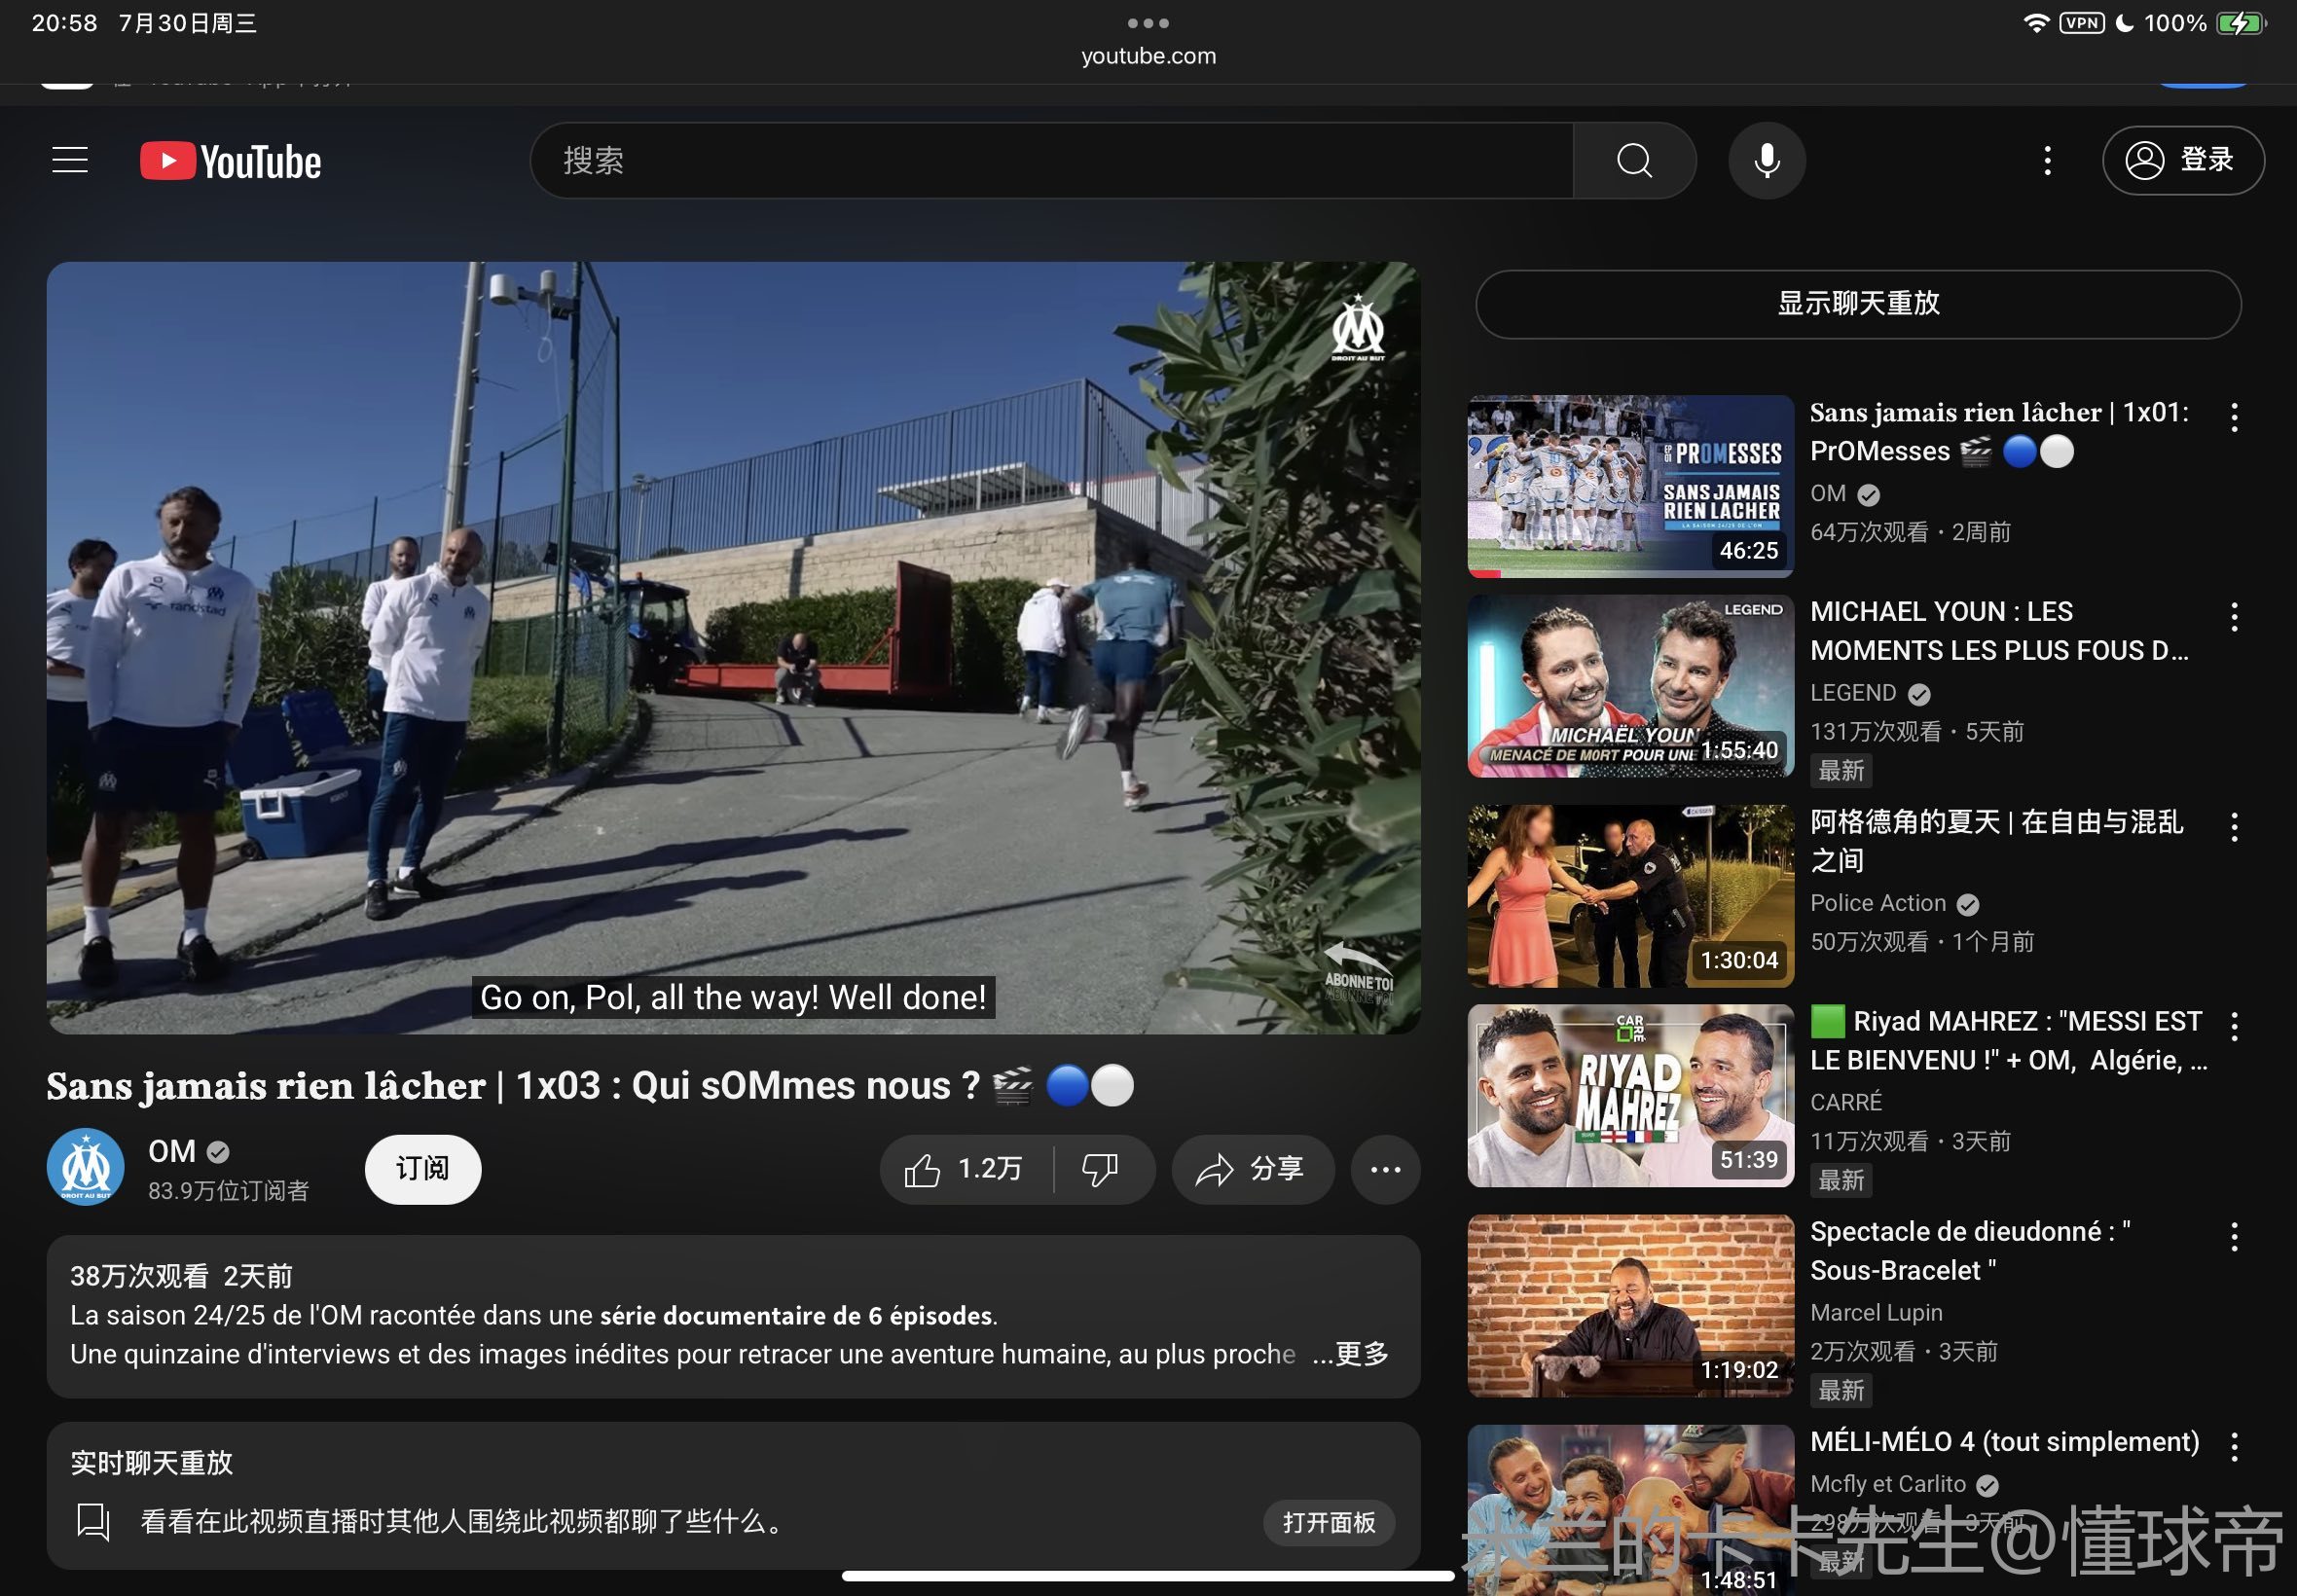This screenshot has height=1596, width=2297.
Task: Tap the Wi-Fi status icon
Action: pyautogui.click(x=2035, y=23)
